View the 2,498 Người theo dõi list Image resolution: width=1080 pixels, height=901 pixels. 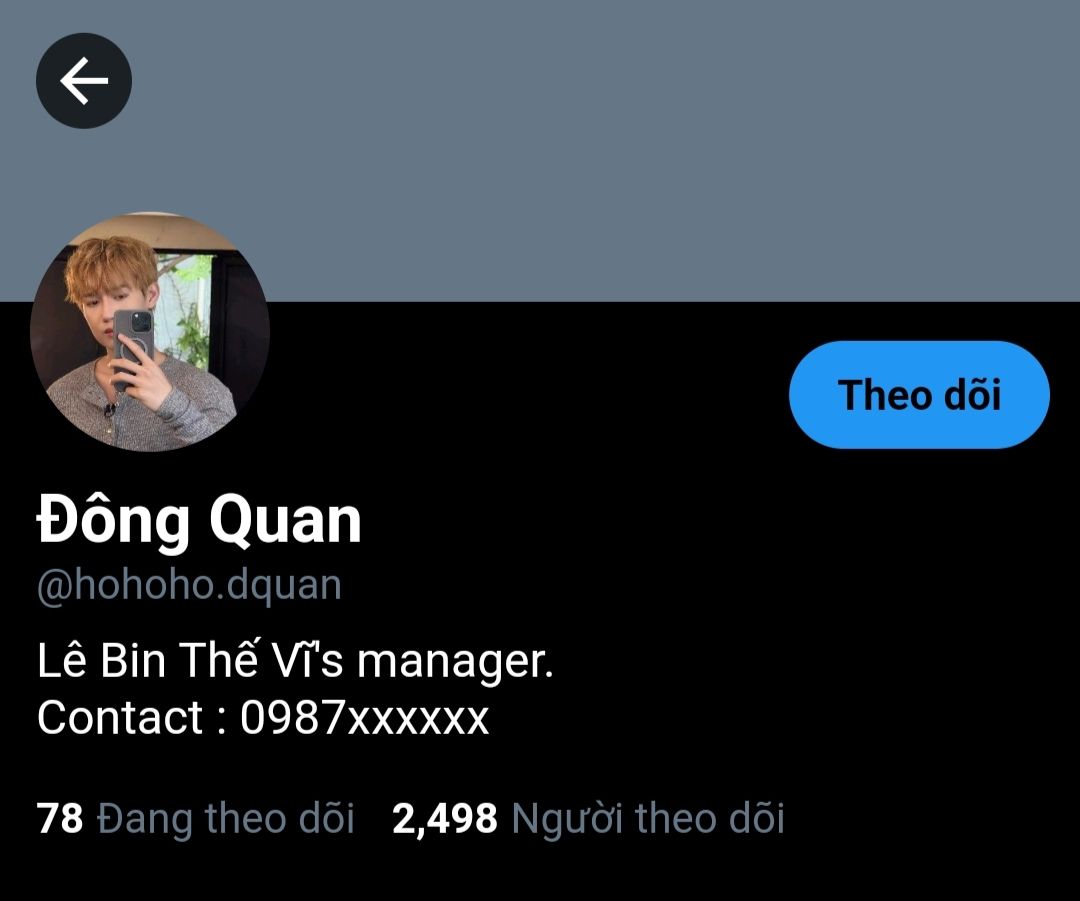click(x=588, y=818)
